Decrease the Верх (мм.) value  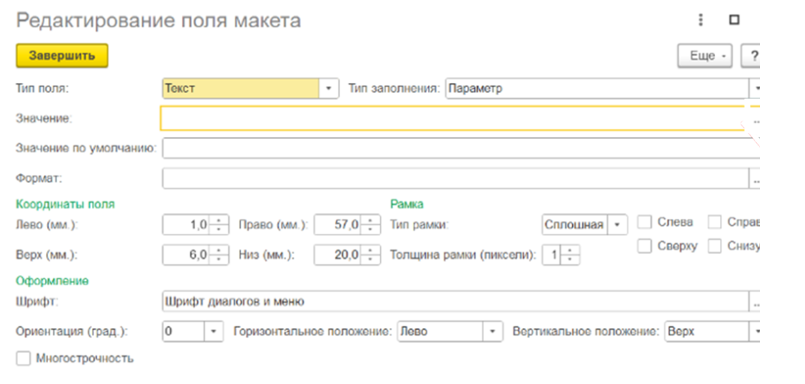click(x=219, y=260)
